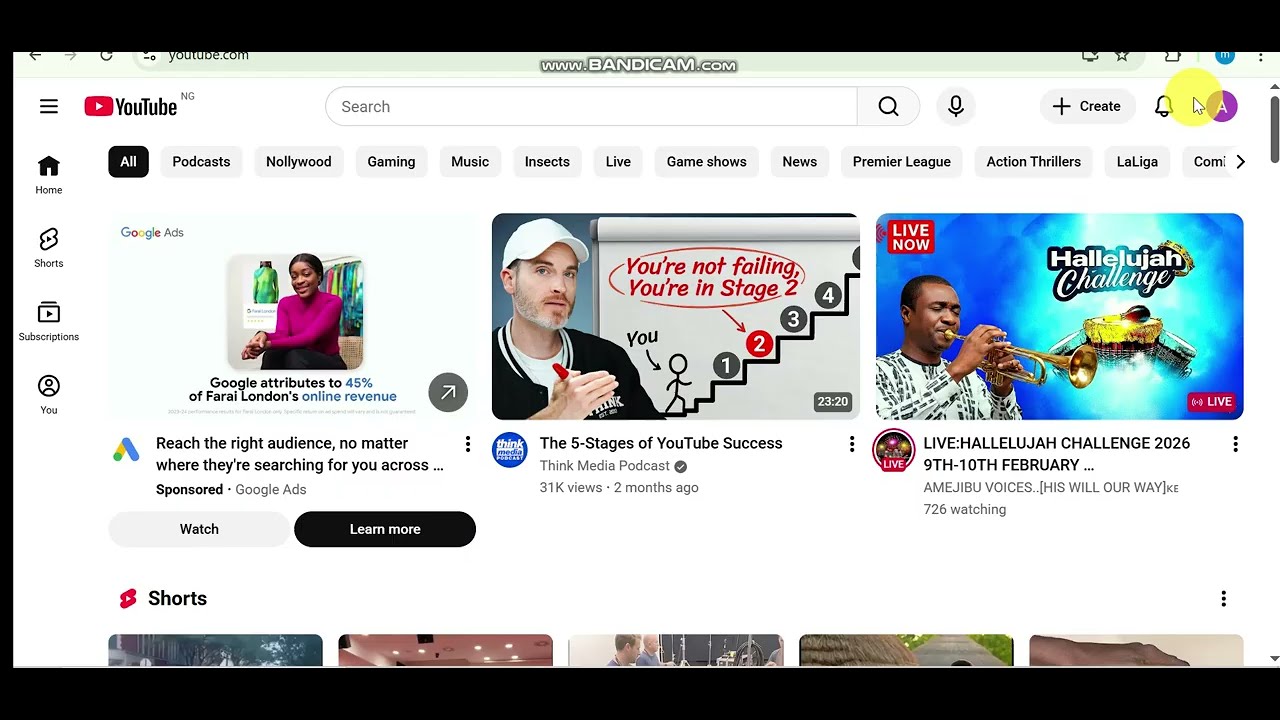Click the search magnifier button
The image size is (1280, 720).
pos(888,106)
